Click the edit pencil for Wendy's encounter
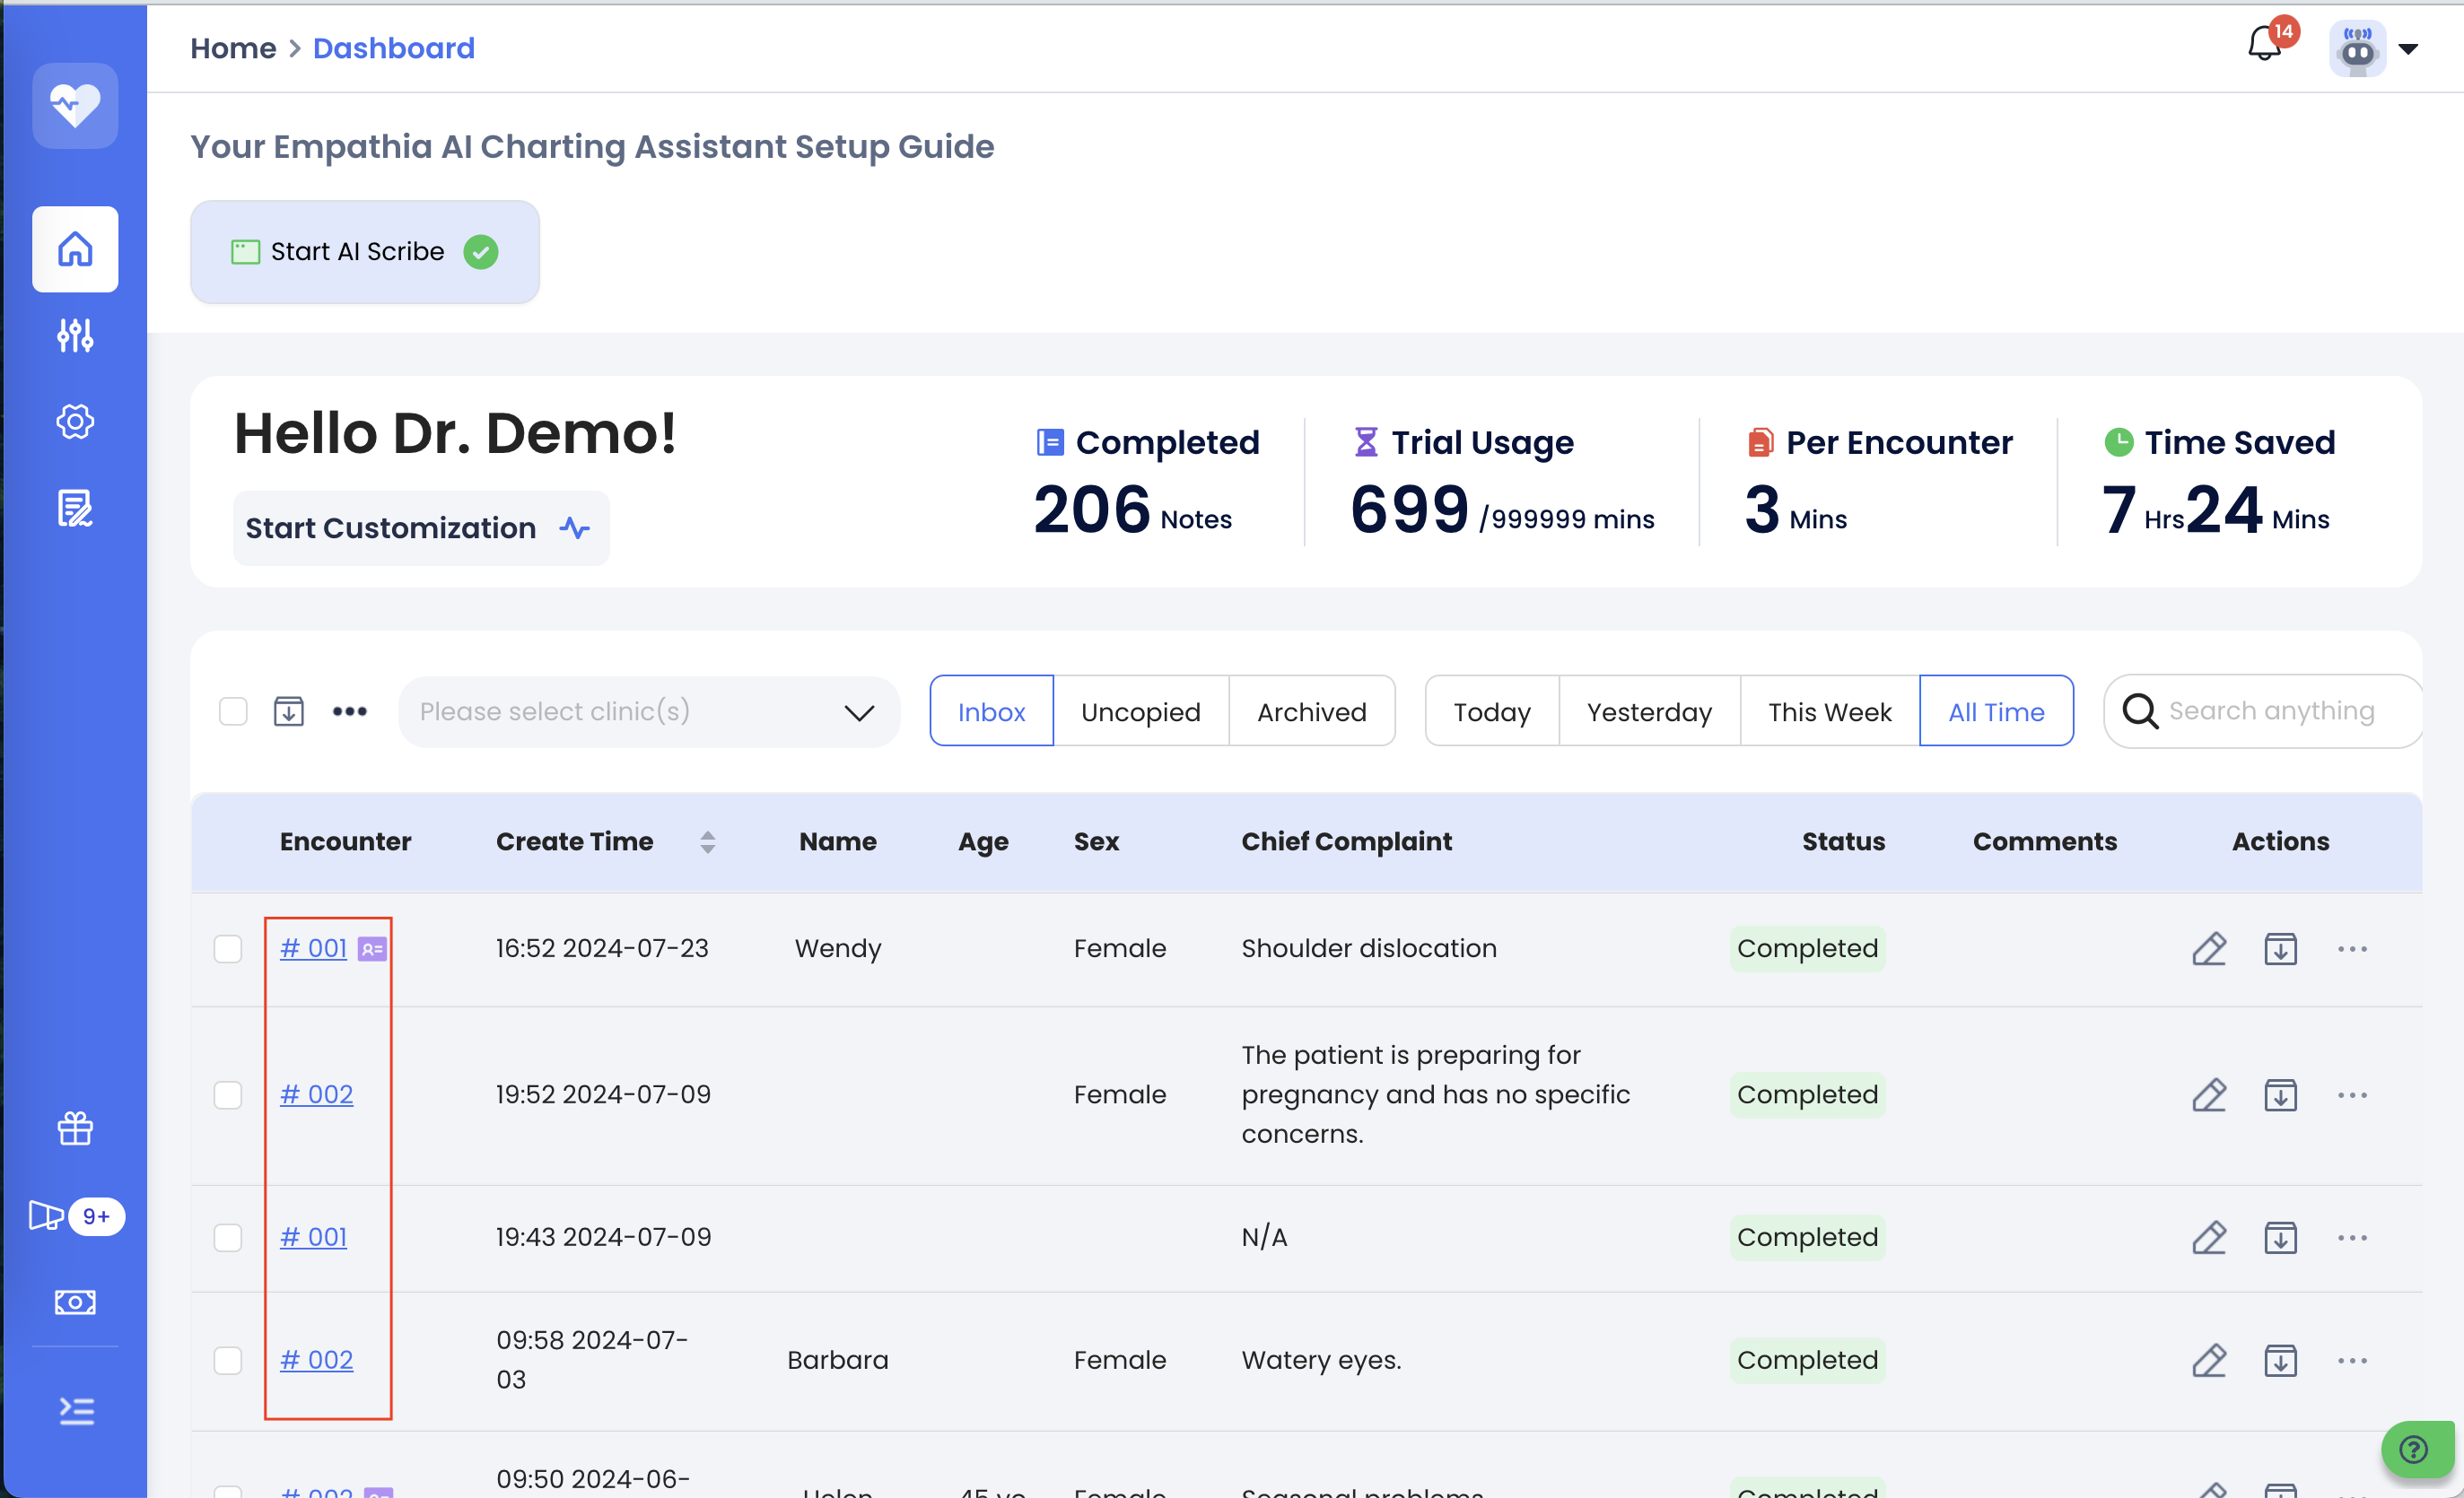Screen dimensions: 2464x1498 point(2209,948)
